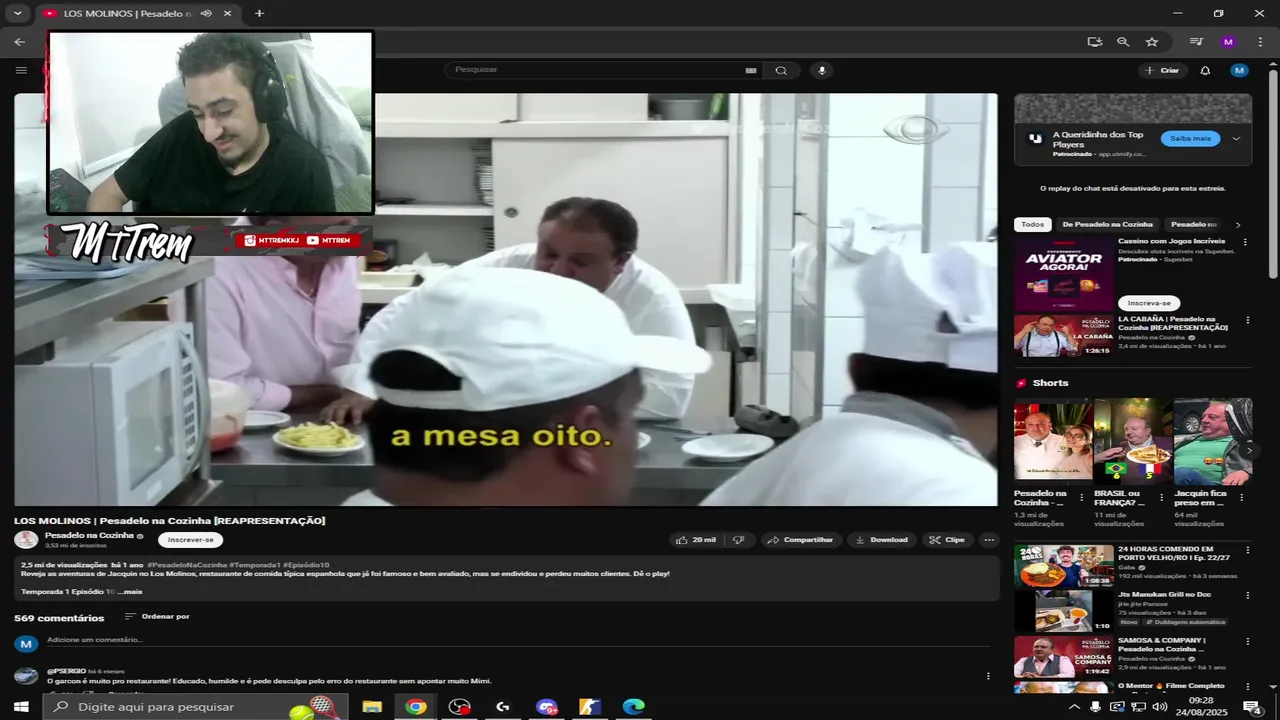The height and width of the screenshot is (720, 1280).
Task: Click the Download button
Action: (881, 540)
